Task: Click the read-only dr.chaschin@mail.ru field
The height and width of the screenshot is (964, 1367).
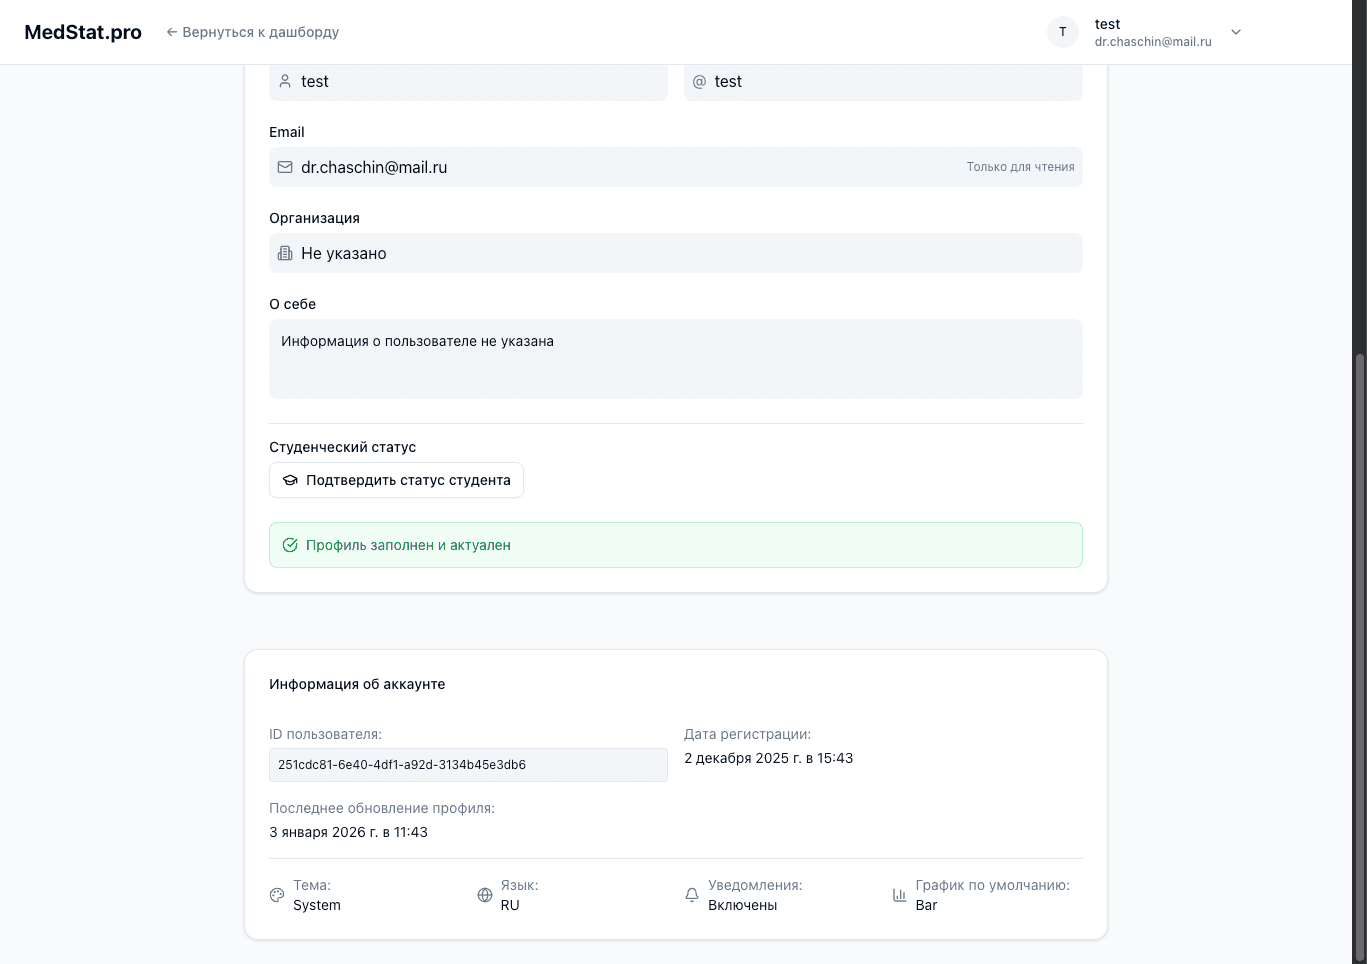Action: point(676,167)
